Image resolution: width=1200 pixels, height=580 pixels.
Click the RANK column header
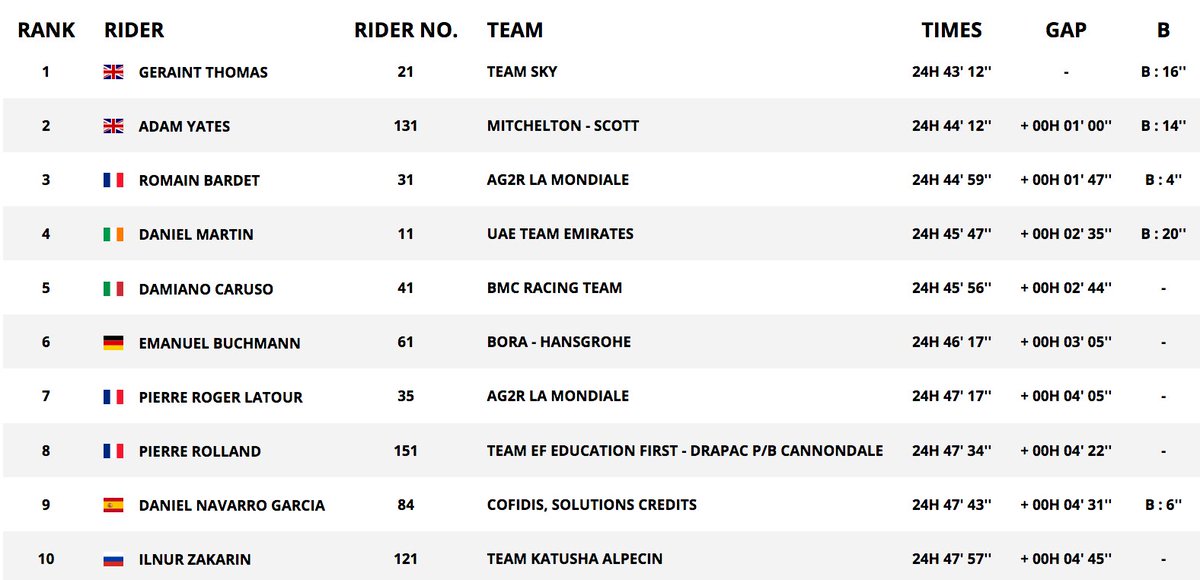tap(46, 30)
